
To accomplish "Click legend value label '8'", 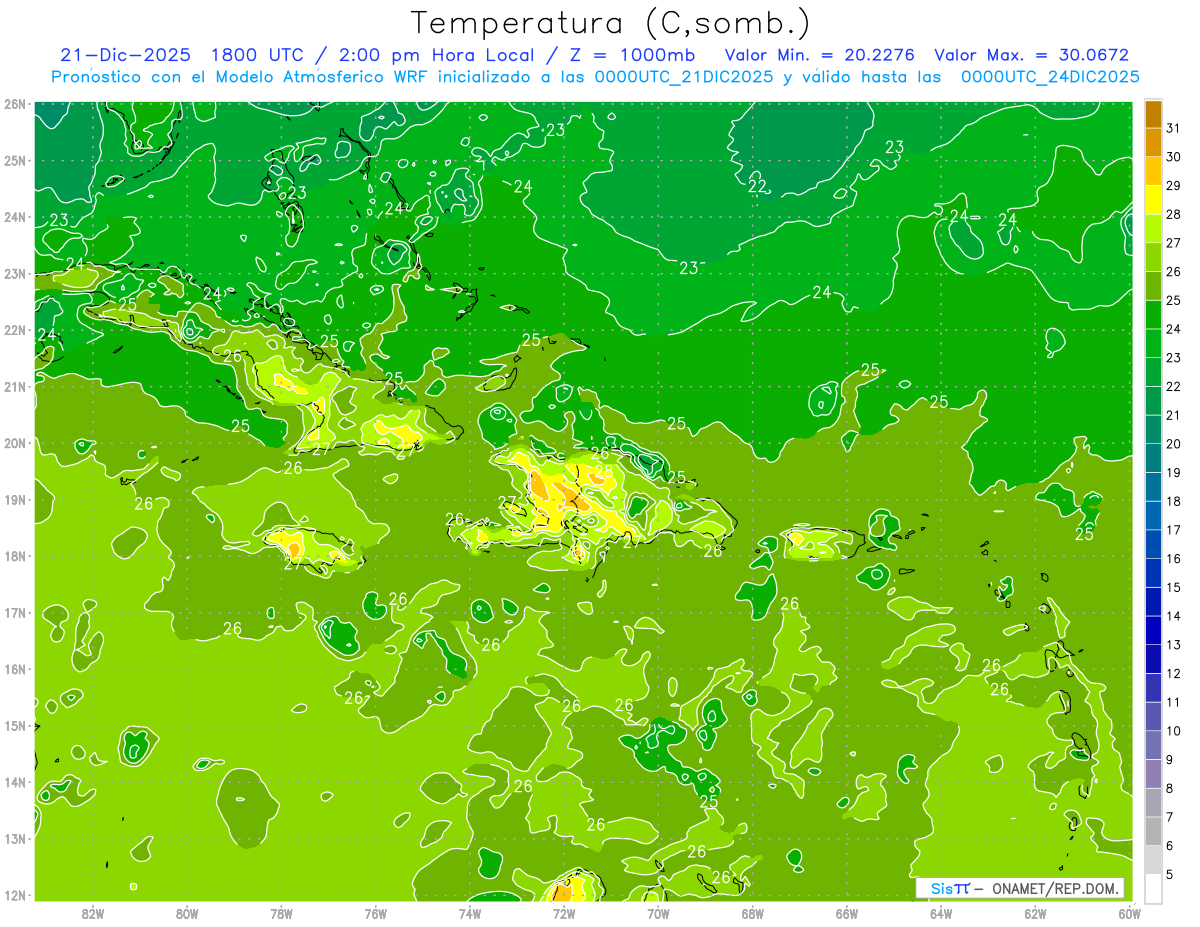I will (1170, 788).
